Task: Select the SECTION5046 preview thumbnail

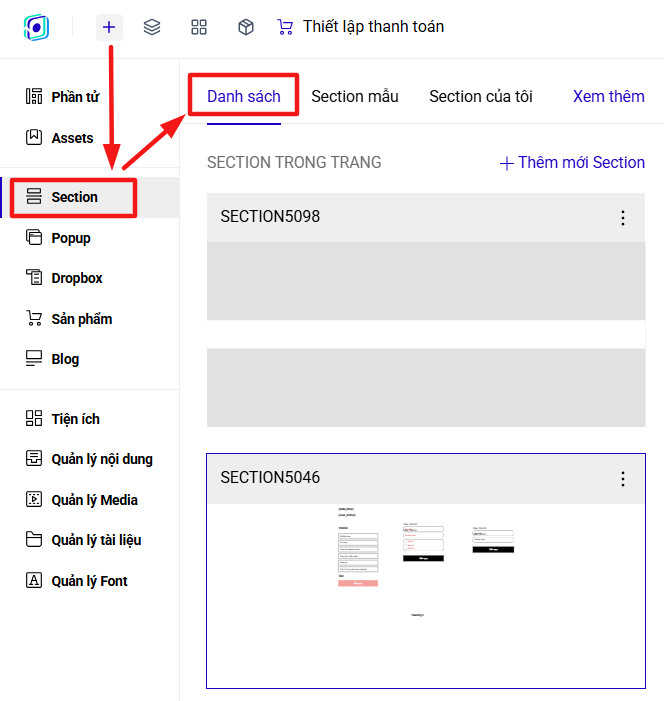Action: (426, 595)
